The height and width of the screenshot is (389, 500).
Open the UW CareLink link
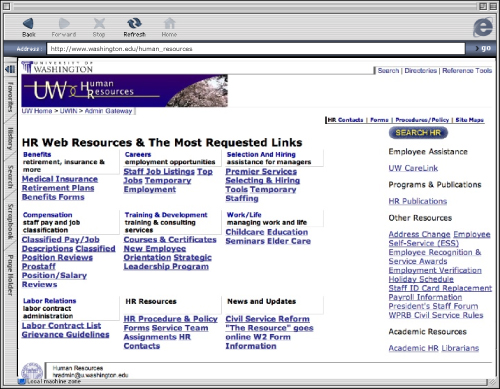(x=413, y=168)
